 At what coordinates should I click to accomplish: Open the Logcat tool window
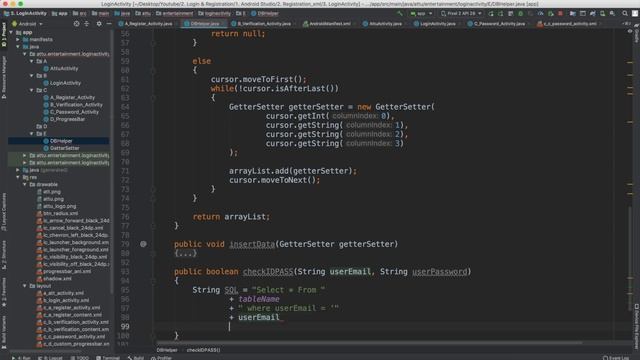(x=50, y=358)
